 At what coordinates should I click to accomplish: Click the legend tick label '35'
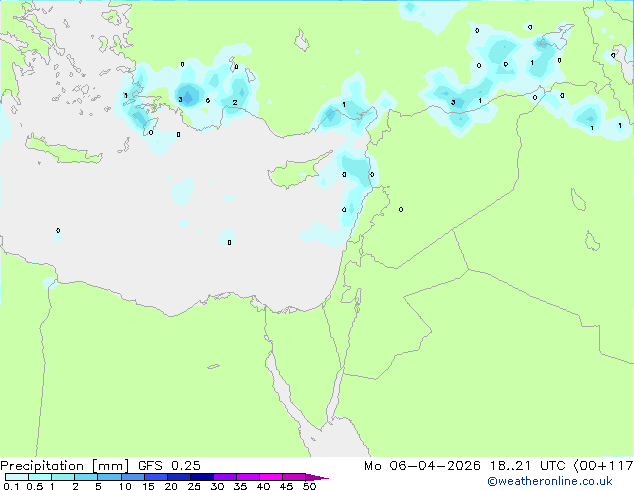tap(240, 486)
